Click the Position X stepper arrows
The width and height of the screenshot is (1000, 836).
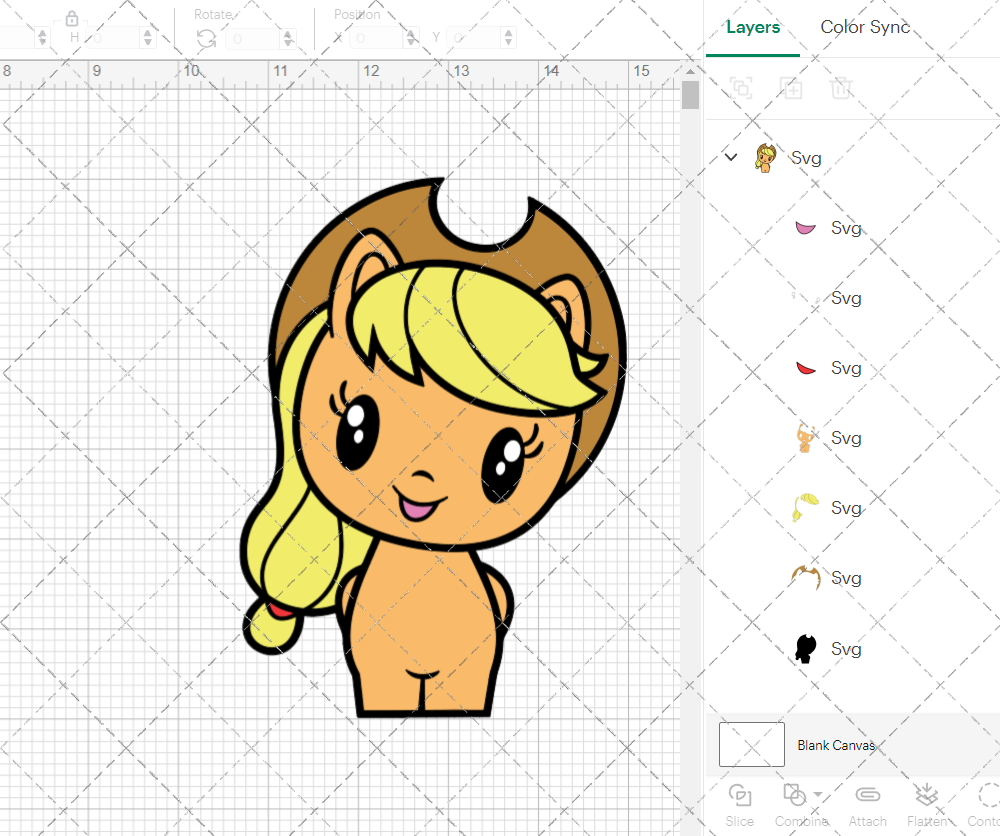(x=412, y=38)
